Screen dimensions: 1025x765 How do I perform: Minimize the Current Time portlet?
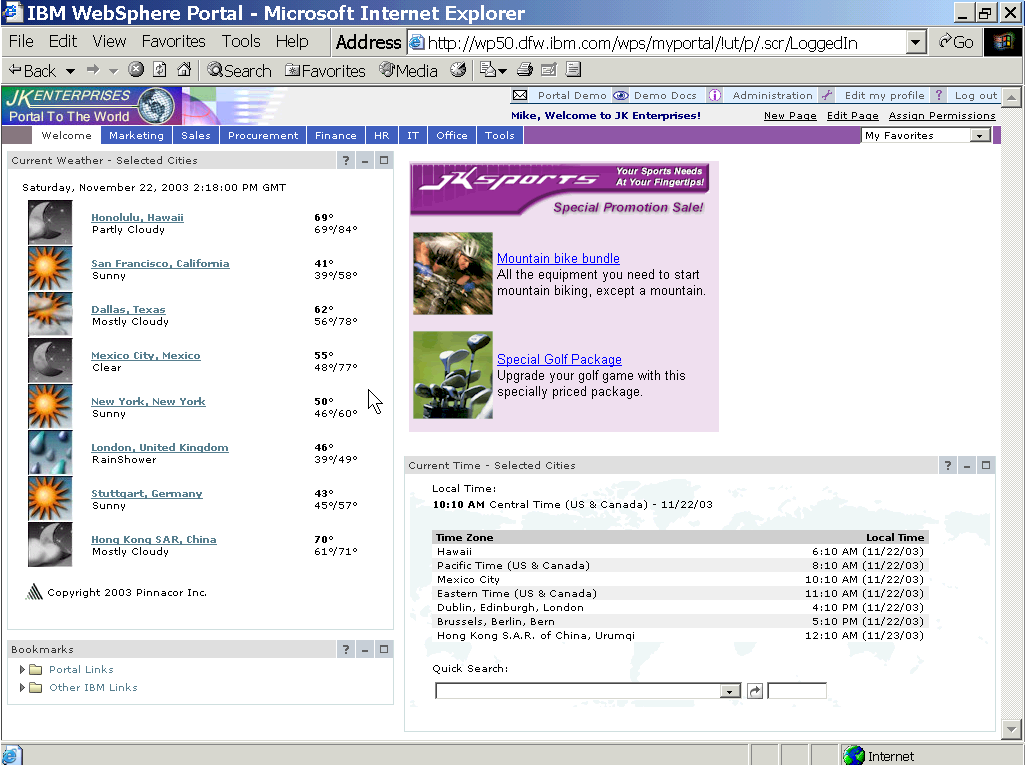click(967, 466)
